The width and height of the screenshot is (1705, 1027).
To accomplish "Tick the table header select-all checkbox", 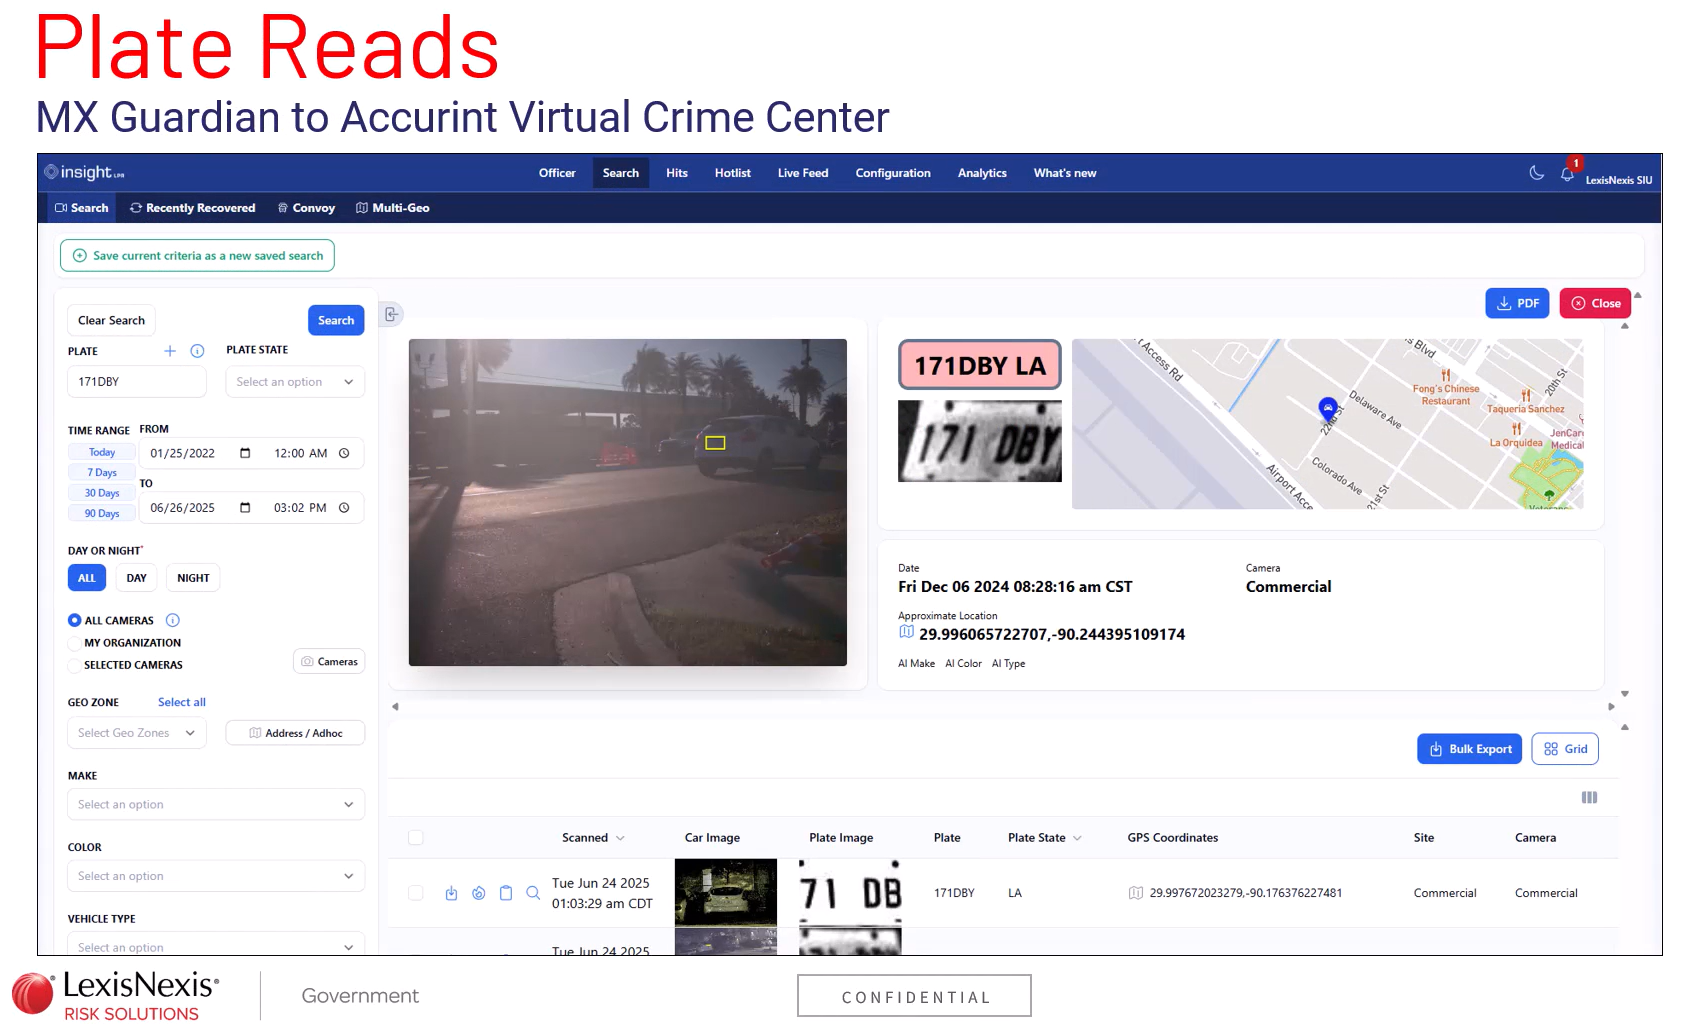I will point(416,838).
